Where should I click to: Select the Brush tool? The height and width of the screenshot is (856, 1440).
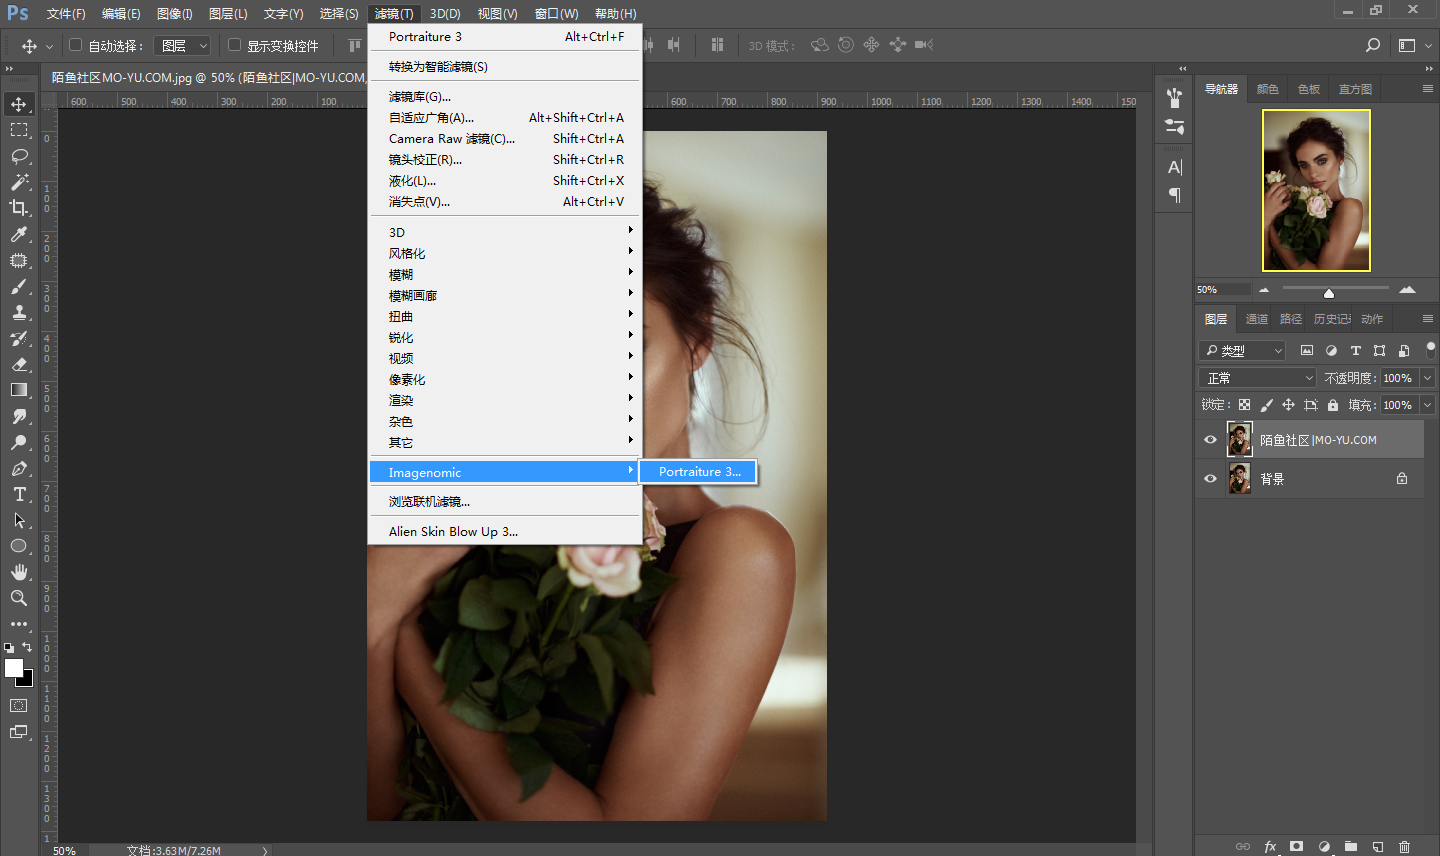pyautogui.click(x=19, y=286)
